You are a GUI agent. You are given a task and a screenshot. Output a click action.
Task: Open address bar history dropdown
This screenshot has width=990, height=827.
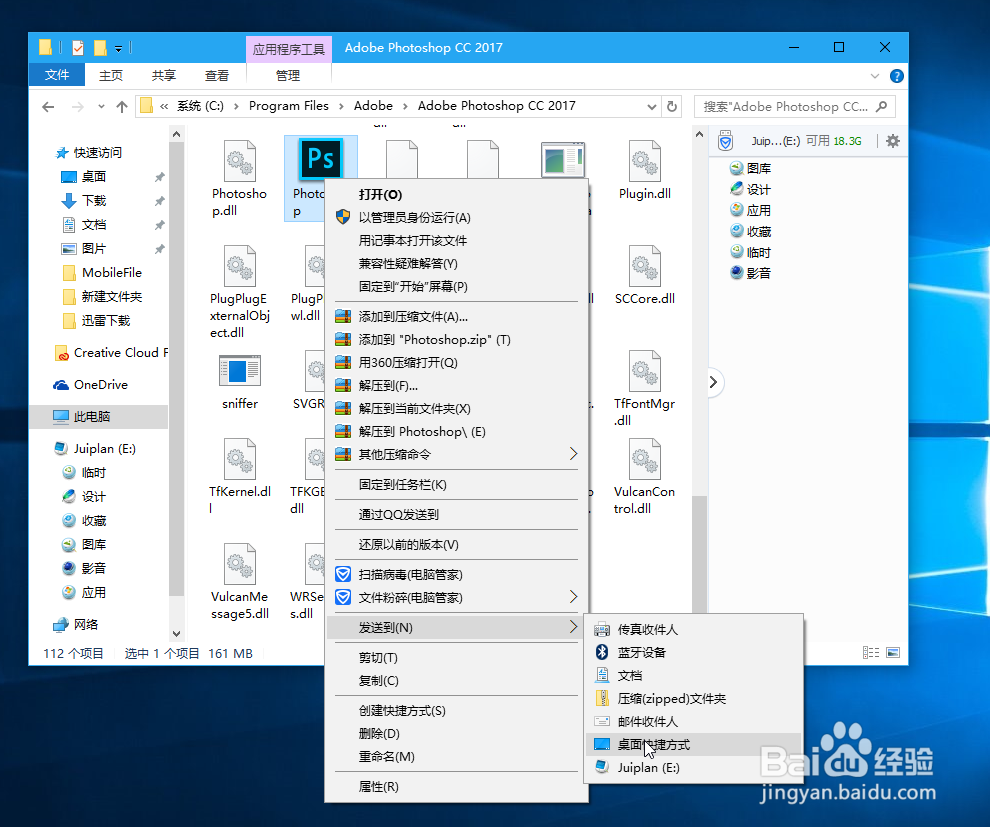[x=652, y=107]
